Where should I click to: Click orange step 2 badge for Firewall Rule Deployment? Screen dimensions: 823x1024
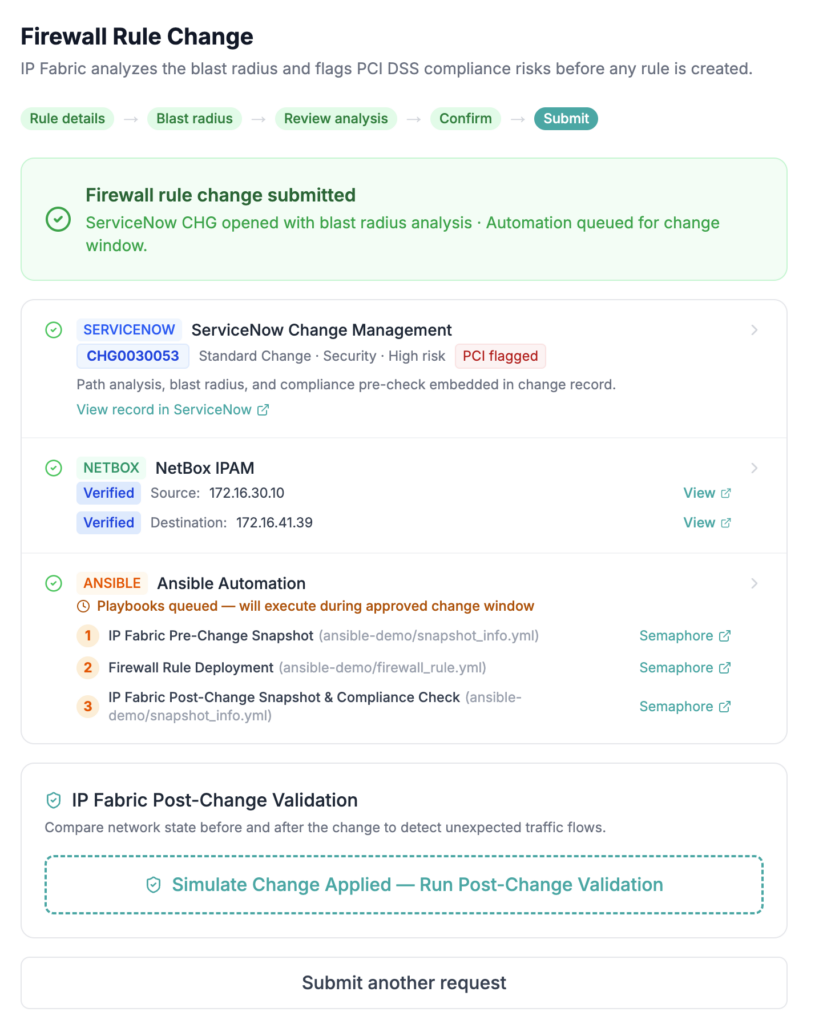coord(88,667)
